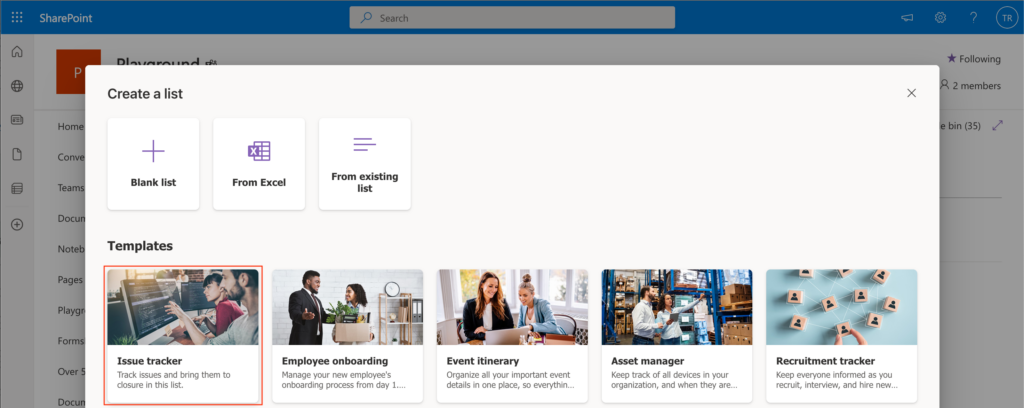Click the Issue tracker title text
This screenshot has width=1024, height=408.
[150, 361]
